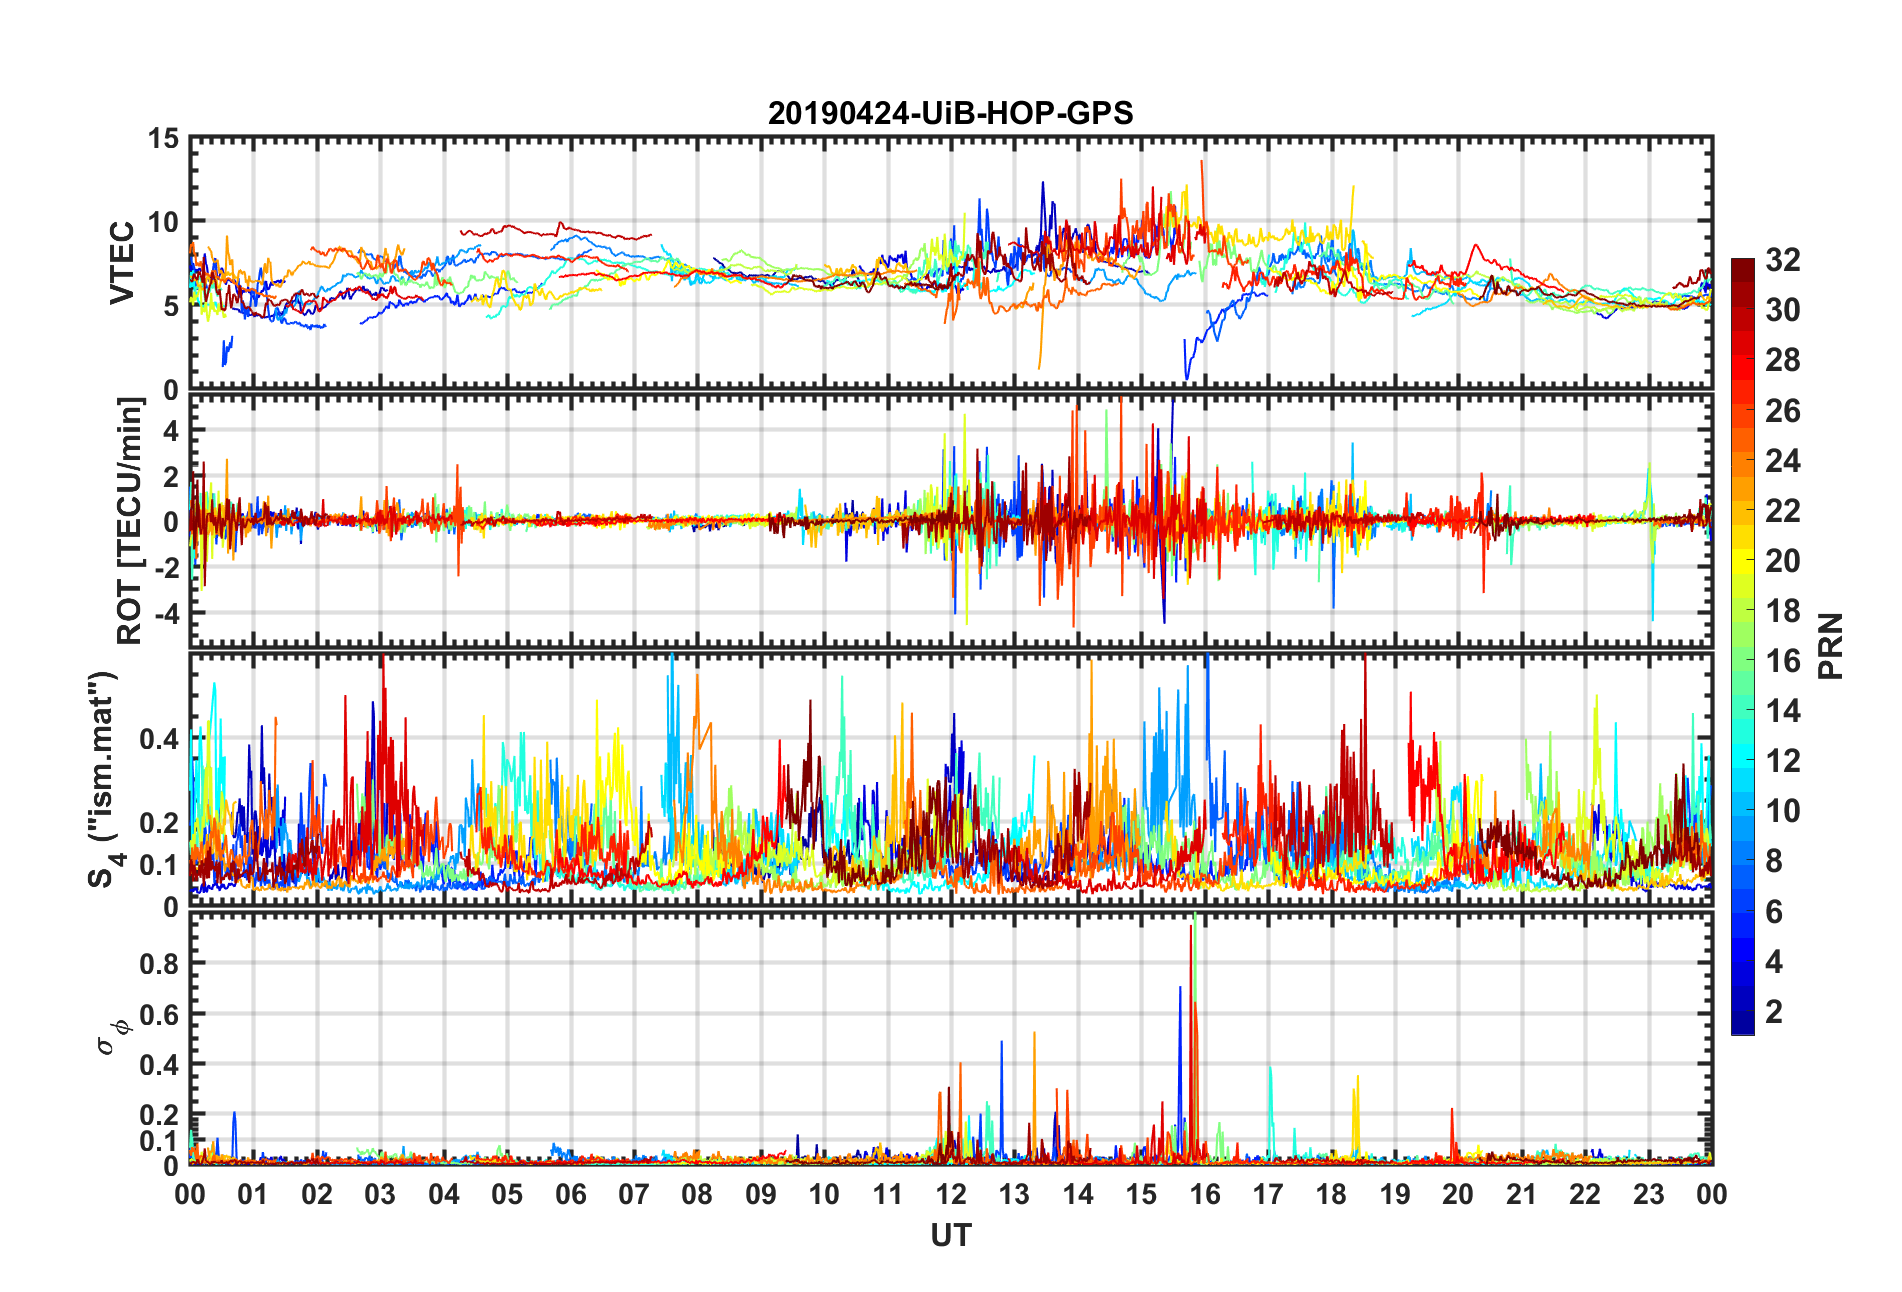Click the ROT [TECU/min] axis label
The image size is (1902, 1292).
coord(130,521)
